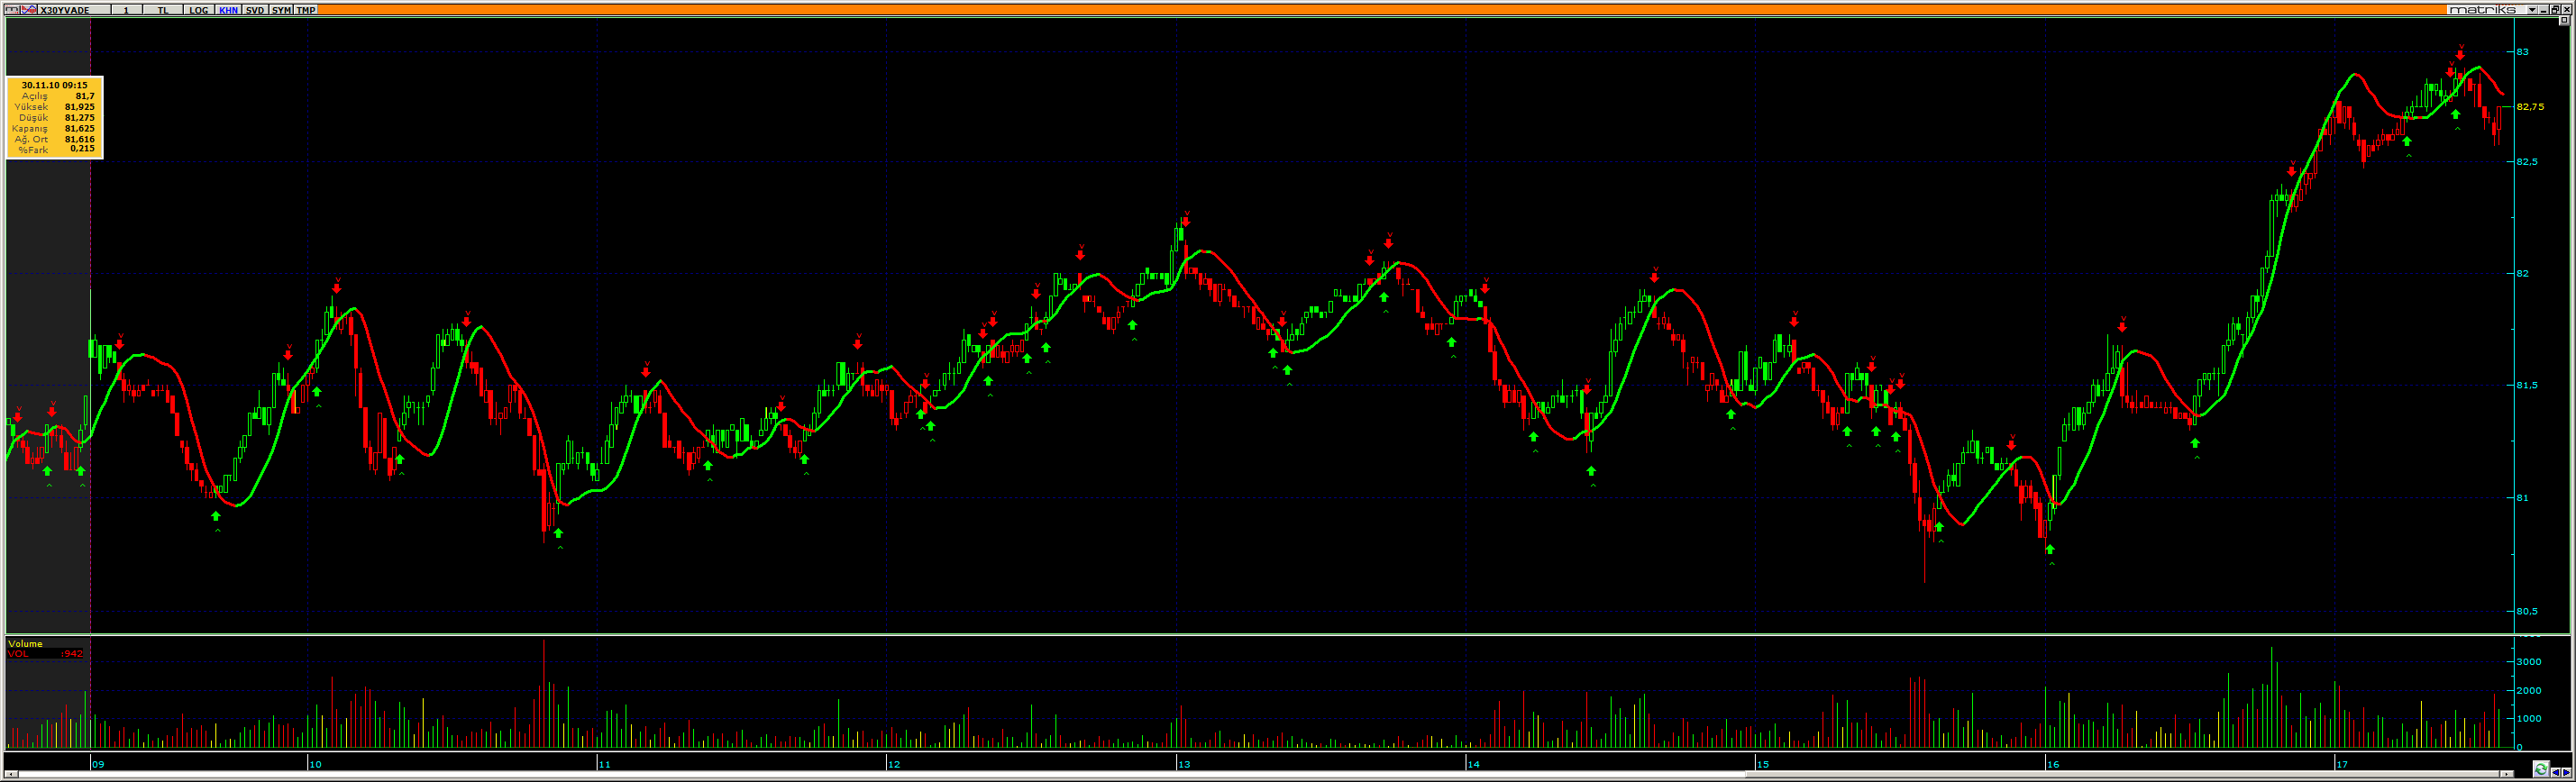
Task: Click the Volume panel label
Action: [x=25, y=644]
